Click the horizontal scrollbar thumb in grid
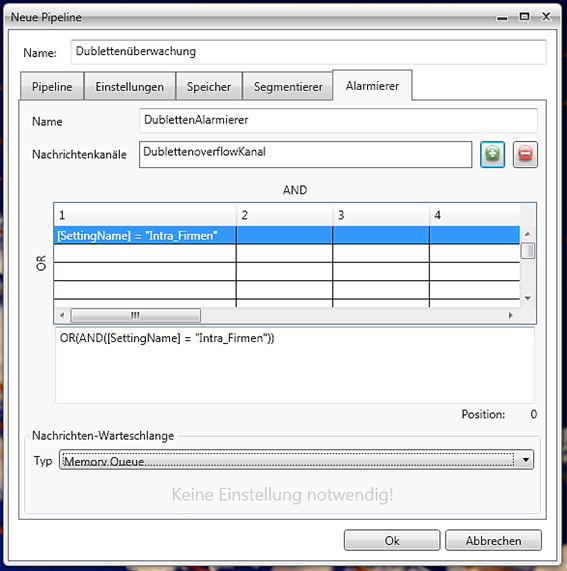This screenshot has width=567, height=571. [x=135, y=315]
